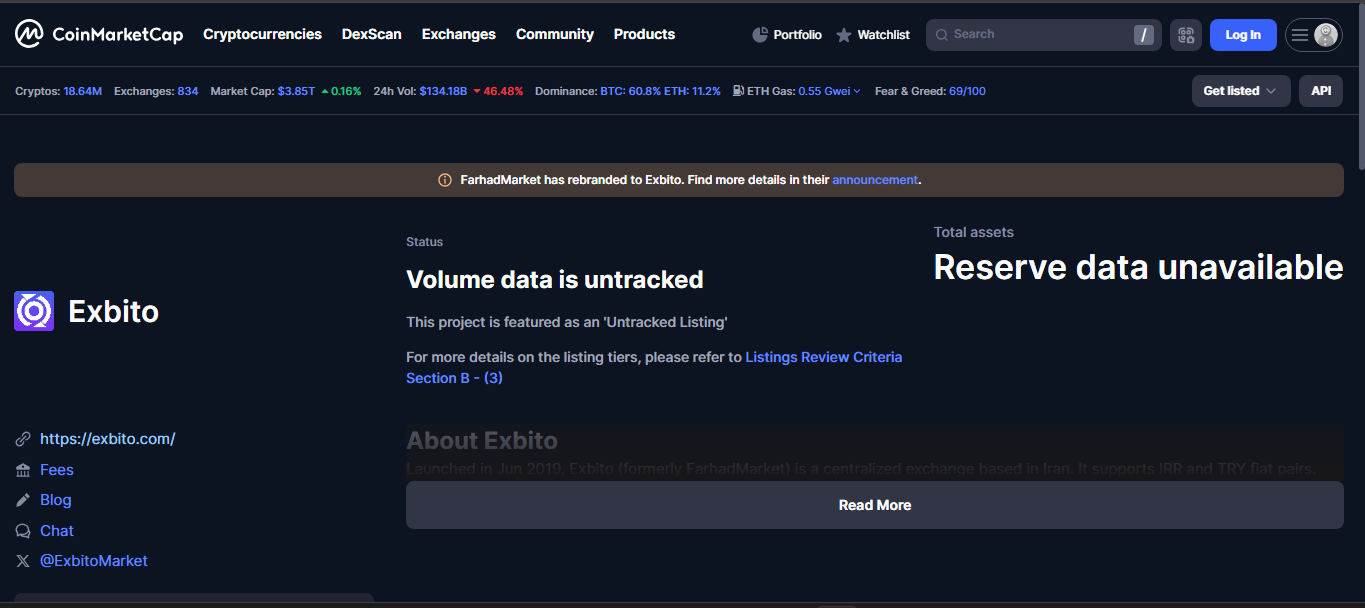Open the Fees link
This screenshot has width=1365, height=608.
[x=57, y=470]
